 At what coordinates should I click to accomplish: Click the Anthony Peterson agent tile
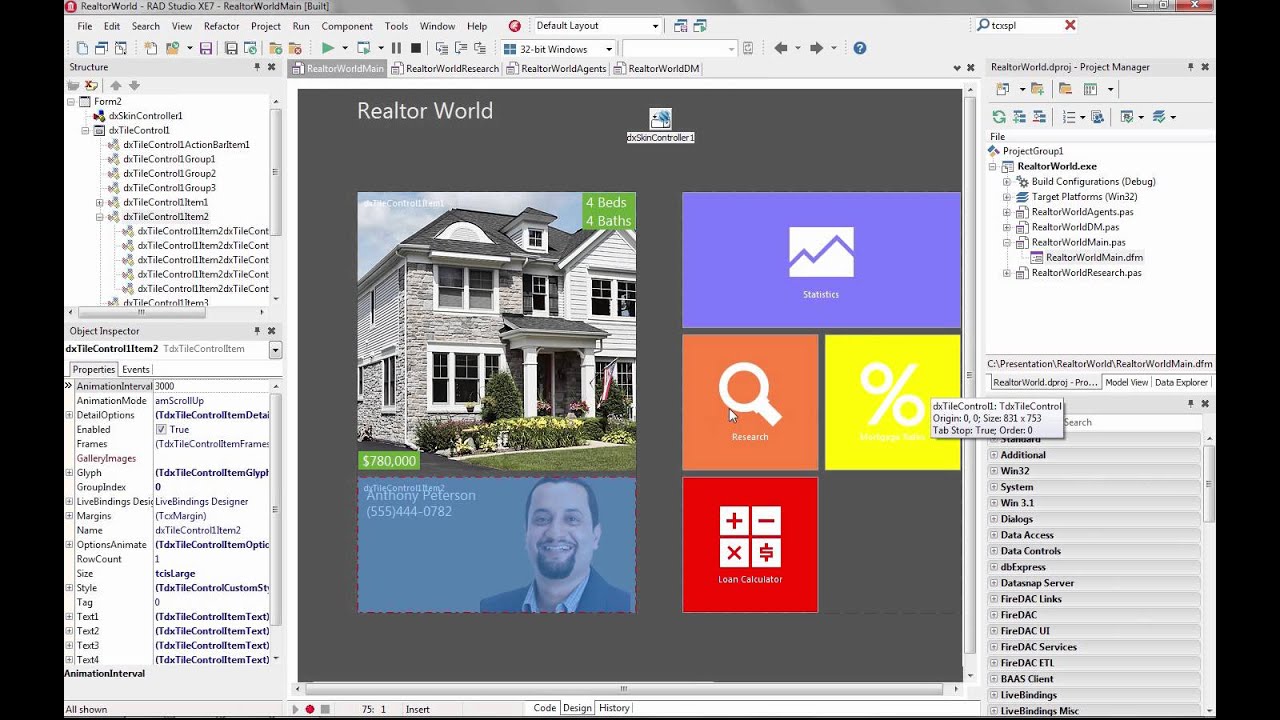coord(496,545)
